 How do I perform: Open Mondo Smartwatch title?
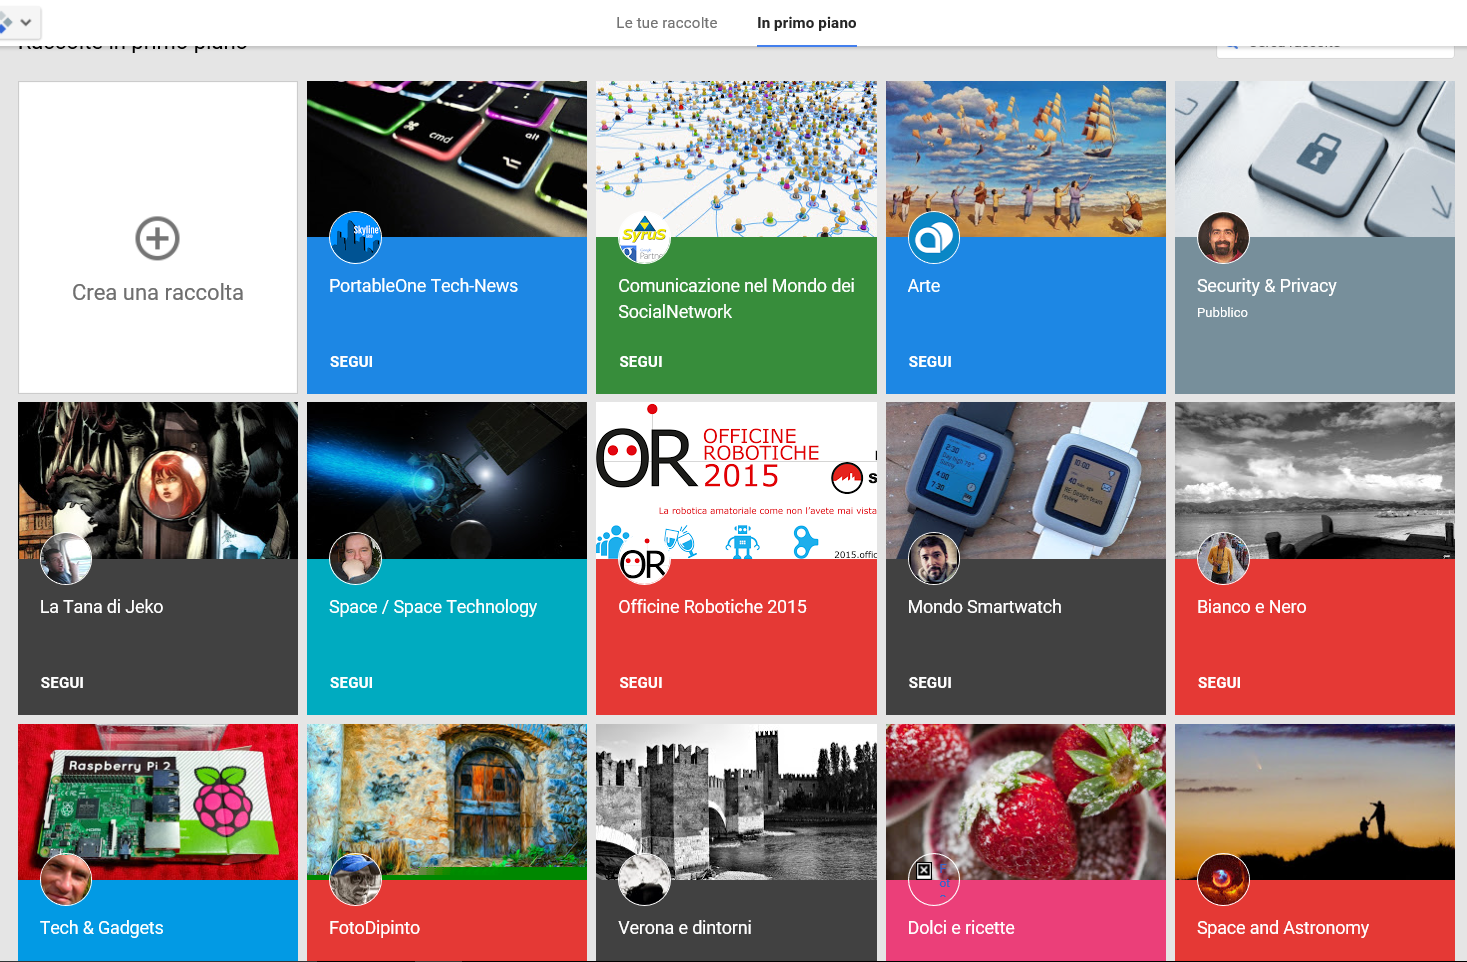tap(985, 607)
